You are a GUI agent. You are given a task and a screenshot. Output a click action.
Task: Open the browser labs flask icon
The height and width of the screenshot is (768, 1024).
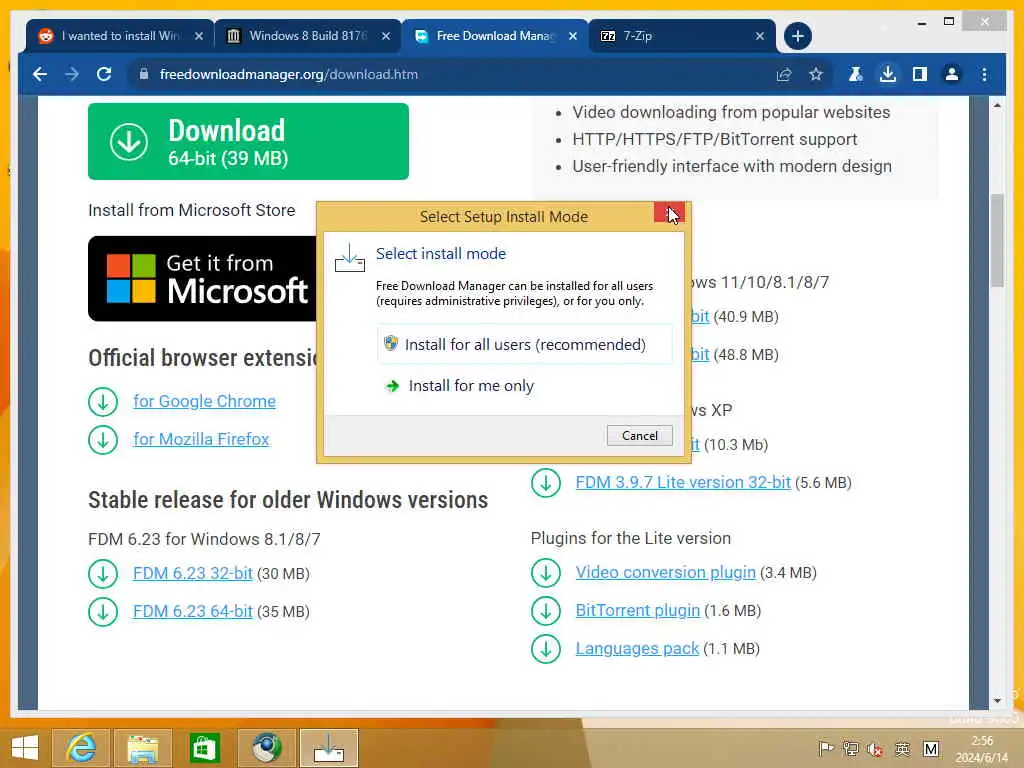point(855,74)
